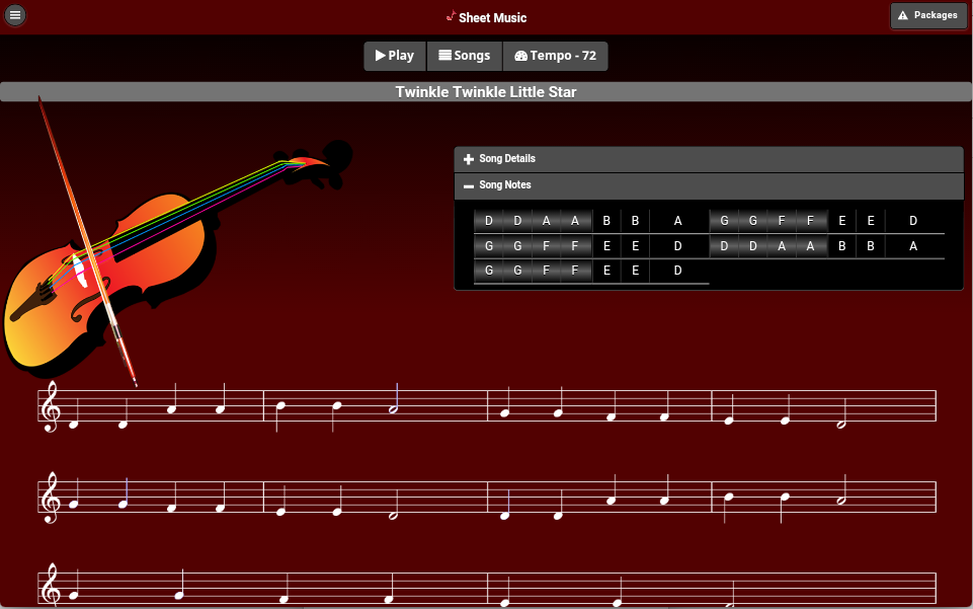Open the hamburger menu in the header
This screenshot has height=609, width=973.
[x=15, y=15]
